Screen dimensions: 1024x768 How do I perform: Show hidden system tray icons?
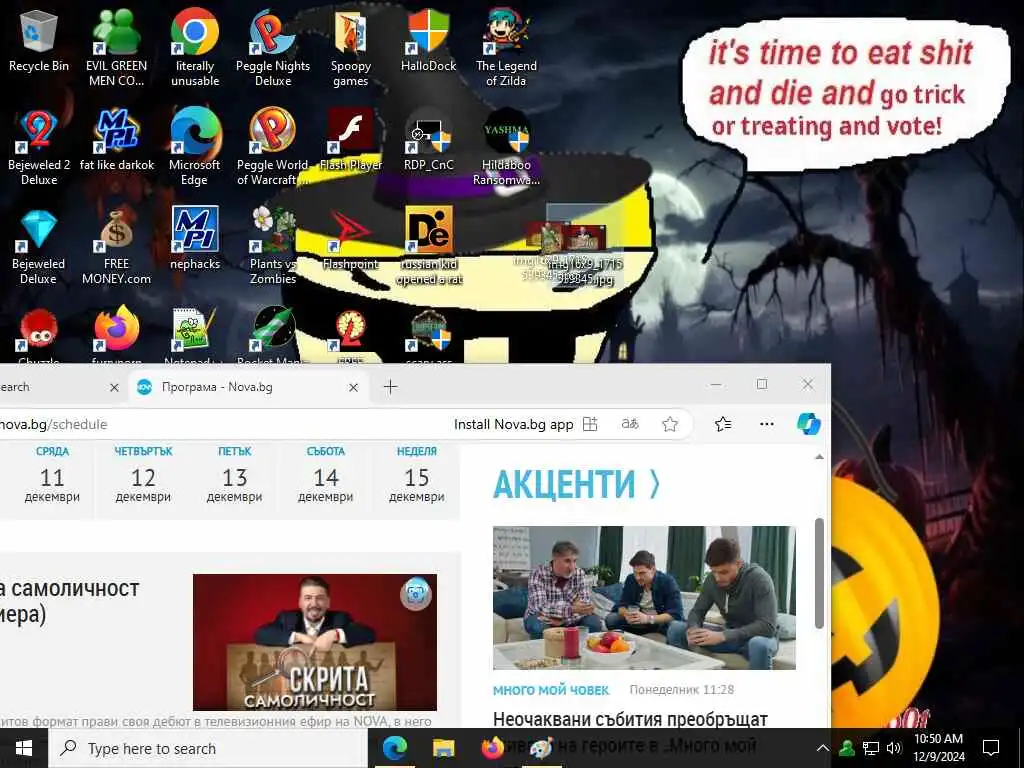823,748
